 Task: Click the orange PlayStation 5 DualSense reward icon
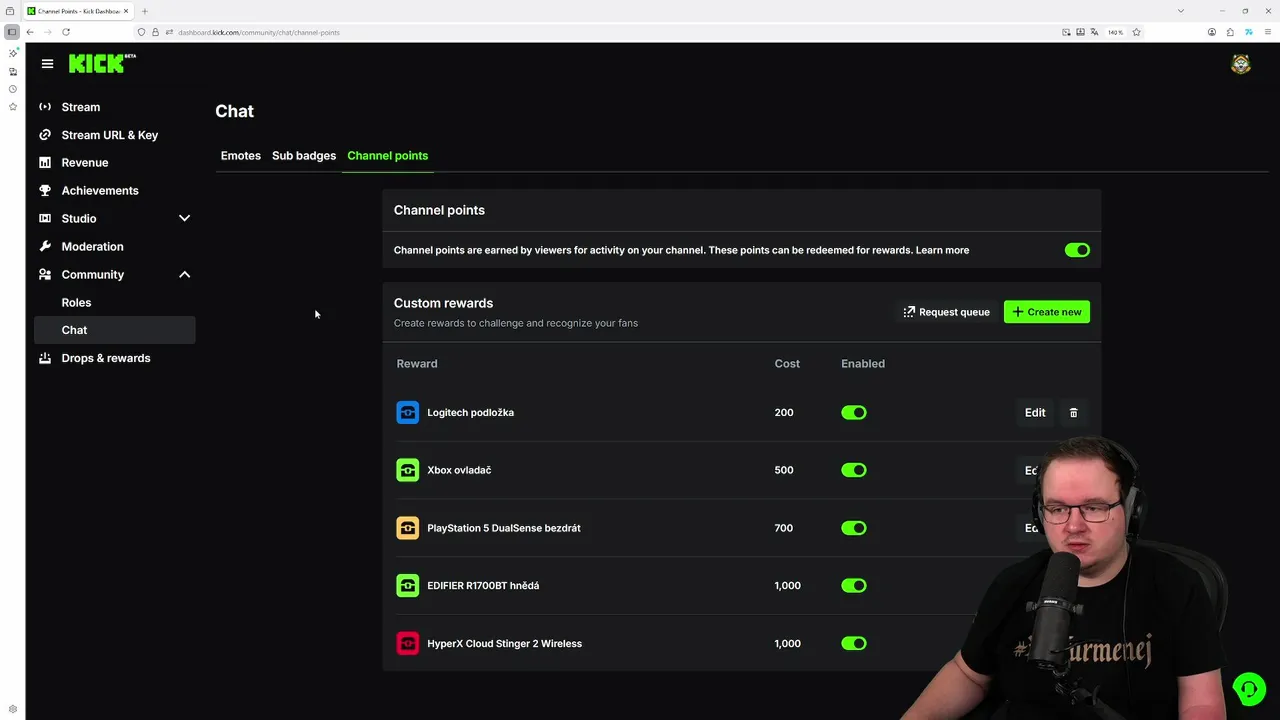pos(408,528)
